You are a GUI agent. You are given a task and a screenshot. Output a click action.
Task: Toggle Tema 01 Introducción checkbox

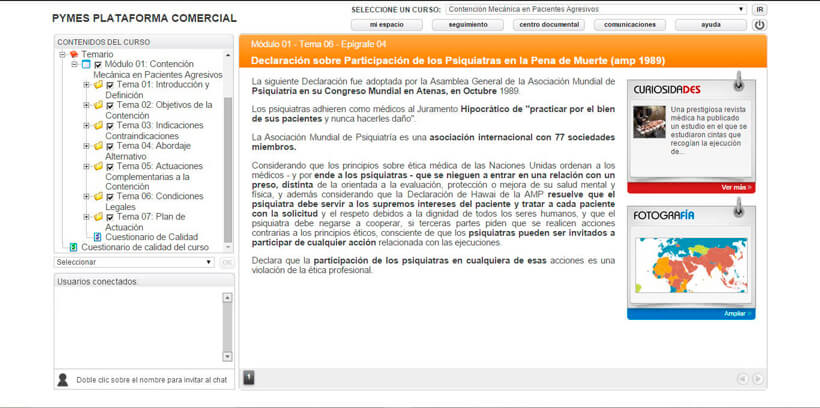tap(110, 85)
